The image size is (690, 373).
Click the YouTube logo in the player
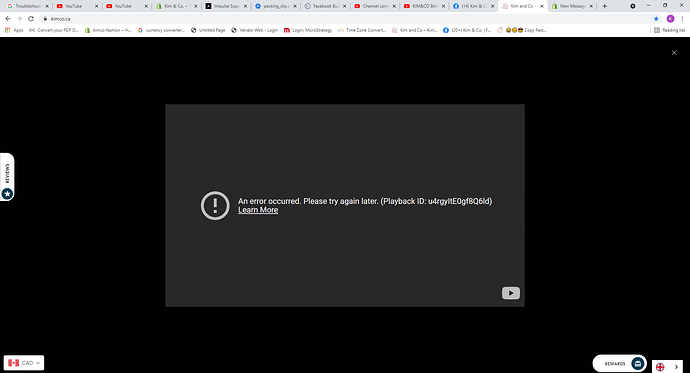tap(510, 293)
